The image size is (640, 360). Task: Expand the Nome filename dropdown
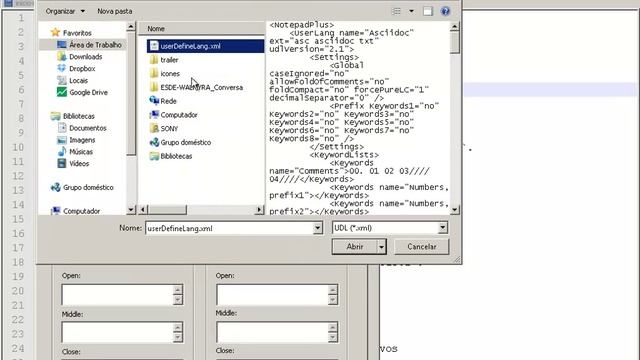coord(318,228)
